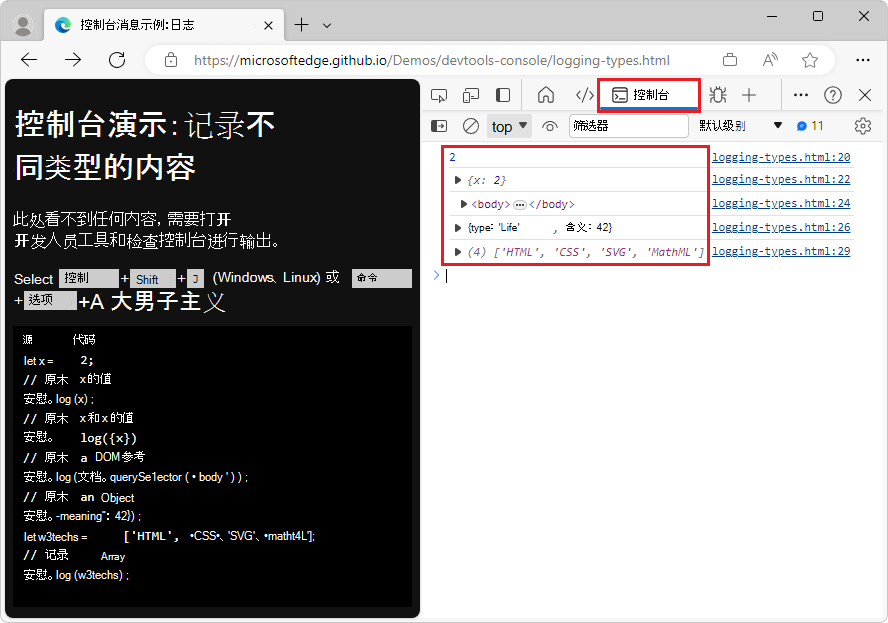Create live expression eye icon
The width and height of the screenshot is (888, 623).
[x=549, y=126]
